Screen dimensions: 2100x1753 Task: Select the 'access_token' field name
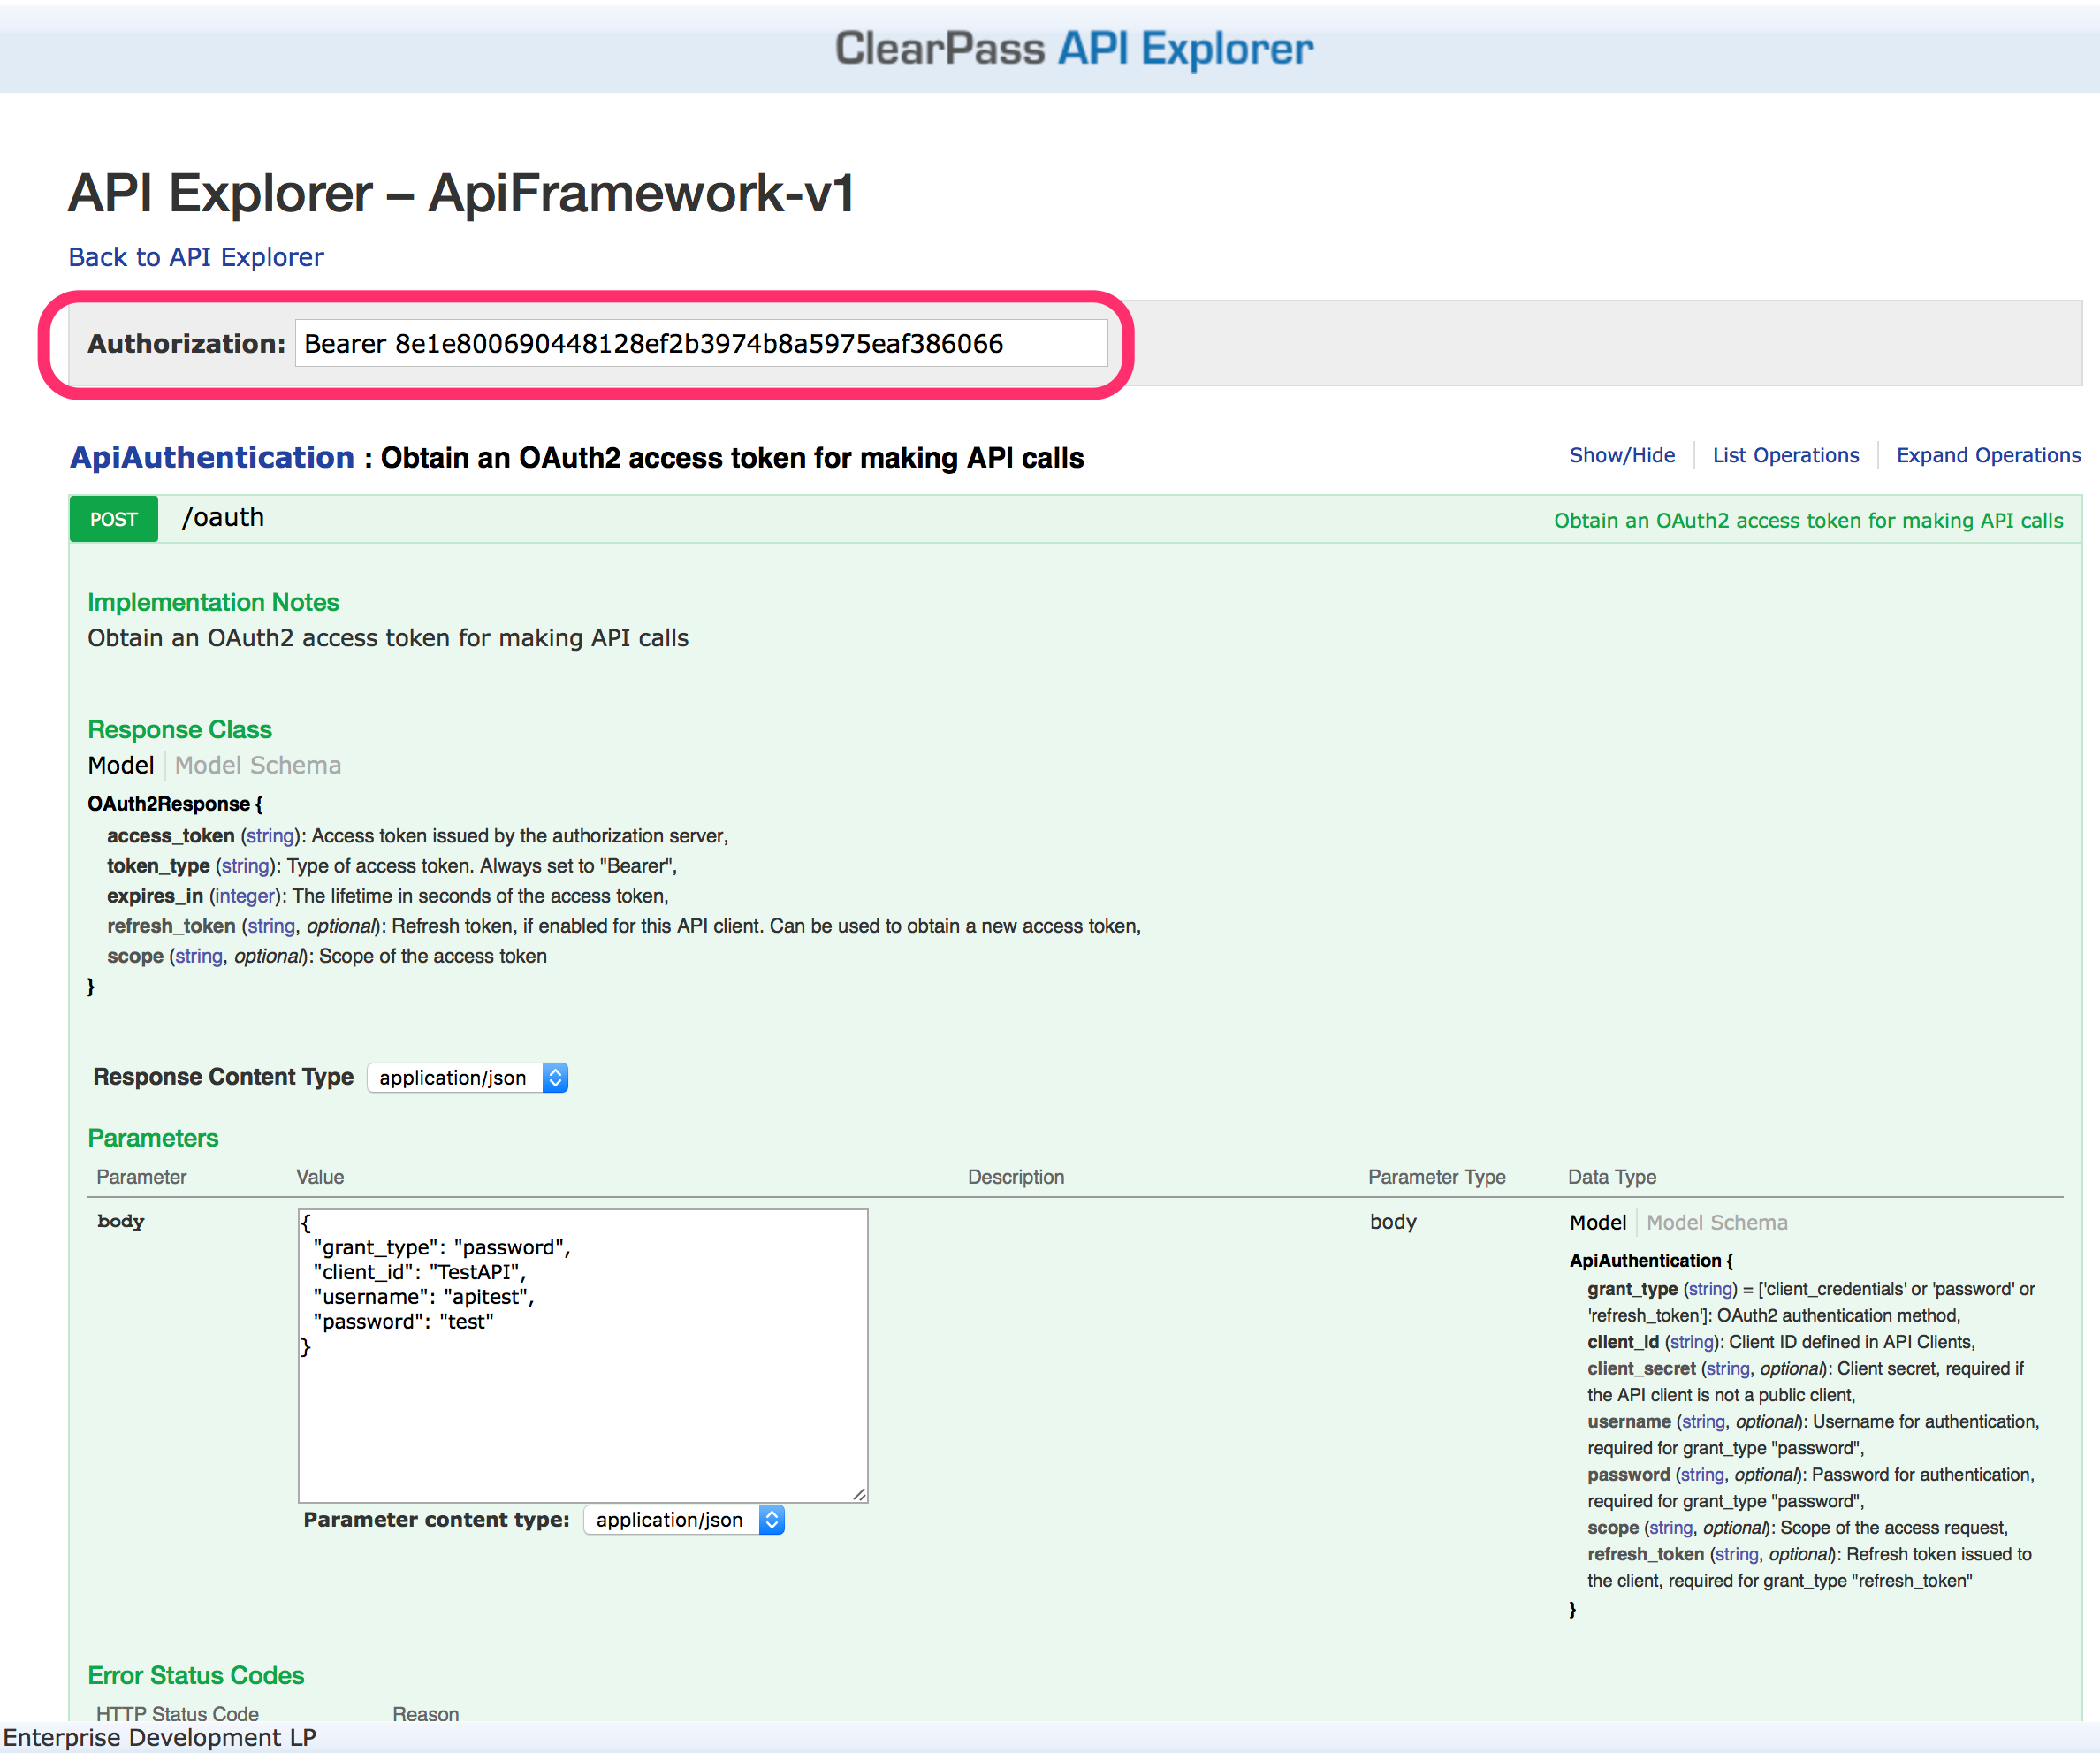(171, 835)
